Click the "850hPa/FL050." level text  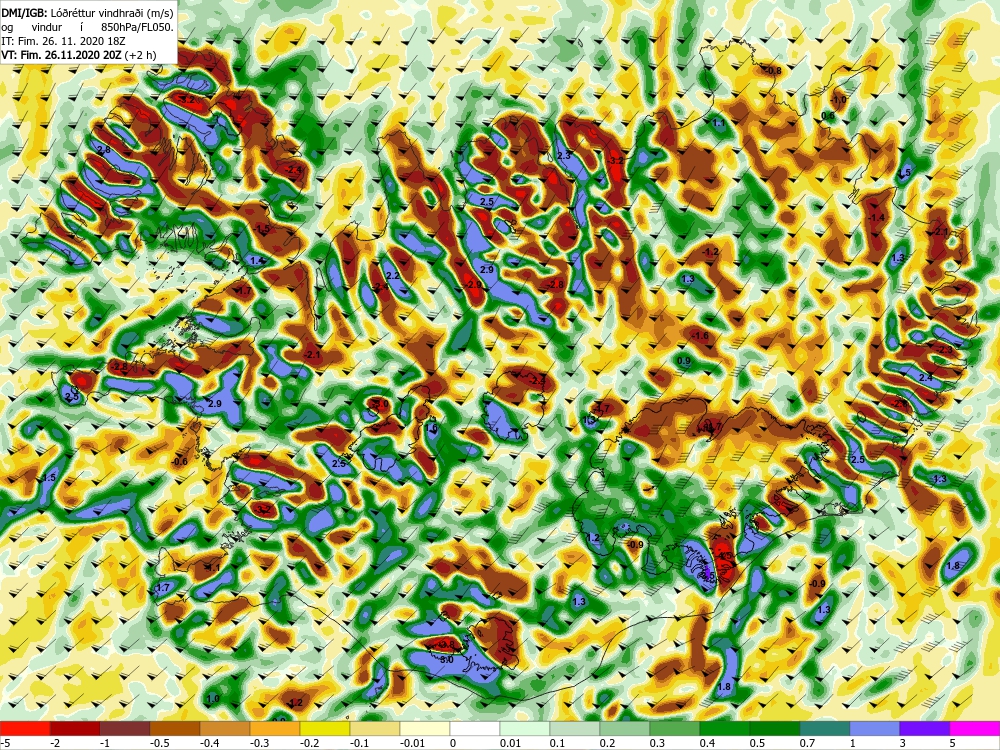(x=137, y=27)
